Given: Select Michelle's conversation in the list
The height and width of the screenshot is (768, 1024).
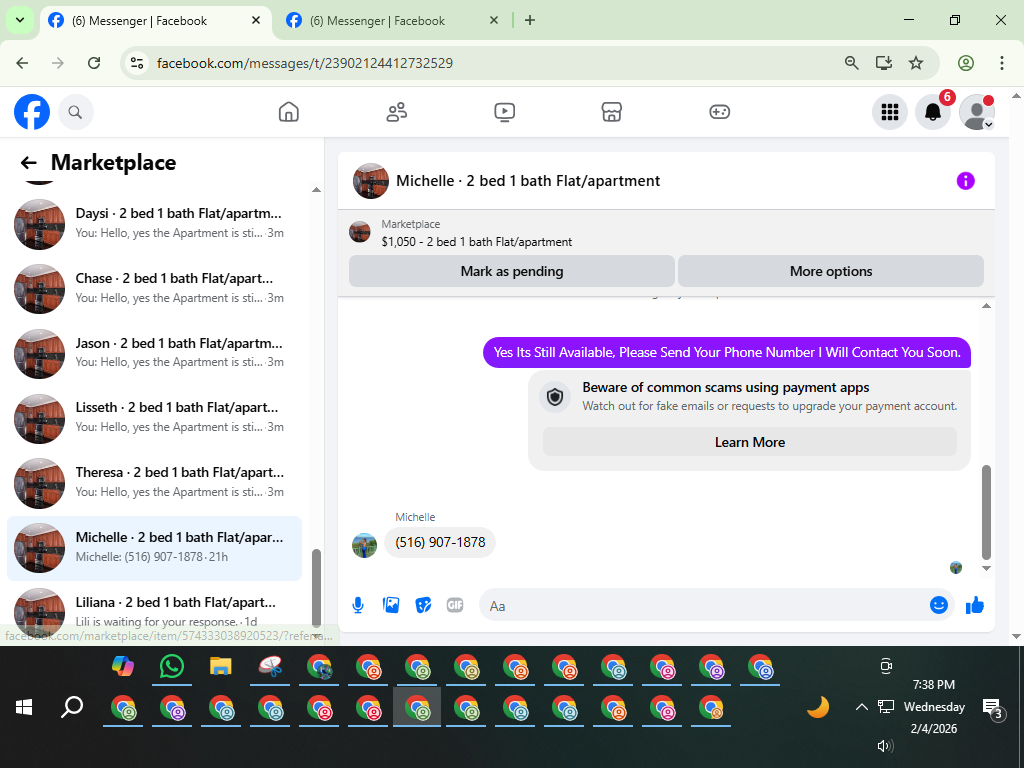Looking at the screenshot, I should point(155,547).
